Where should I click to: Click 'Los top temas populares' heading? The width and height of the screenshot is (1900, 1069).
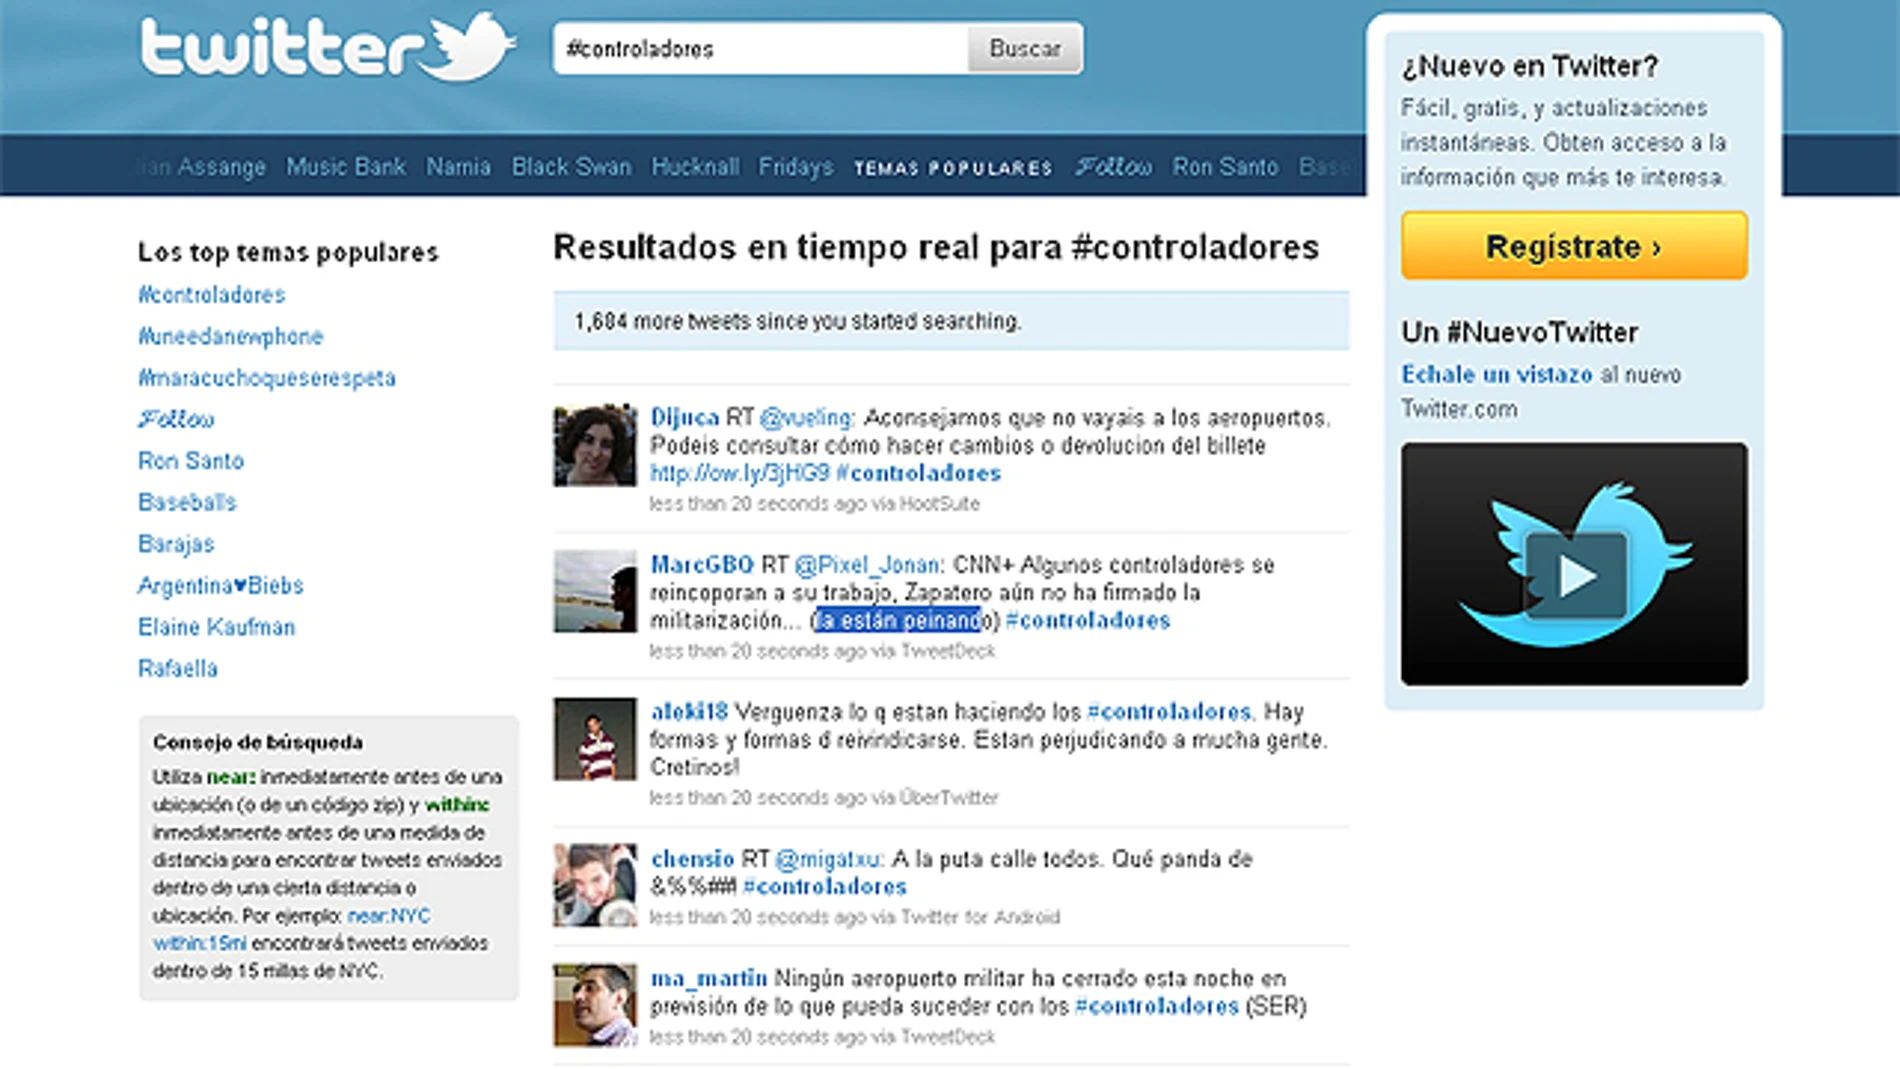coord(288,252)
